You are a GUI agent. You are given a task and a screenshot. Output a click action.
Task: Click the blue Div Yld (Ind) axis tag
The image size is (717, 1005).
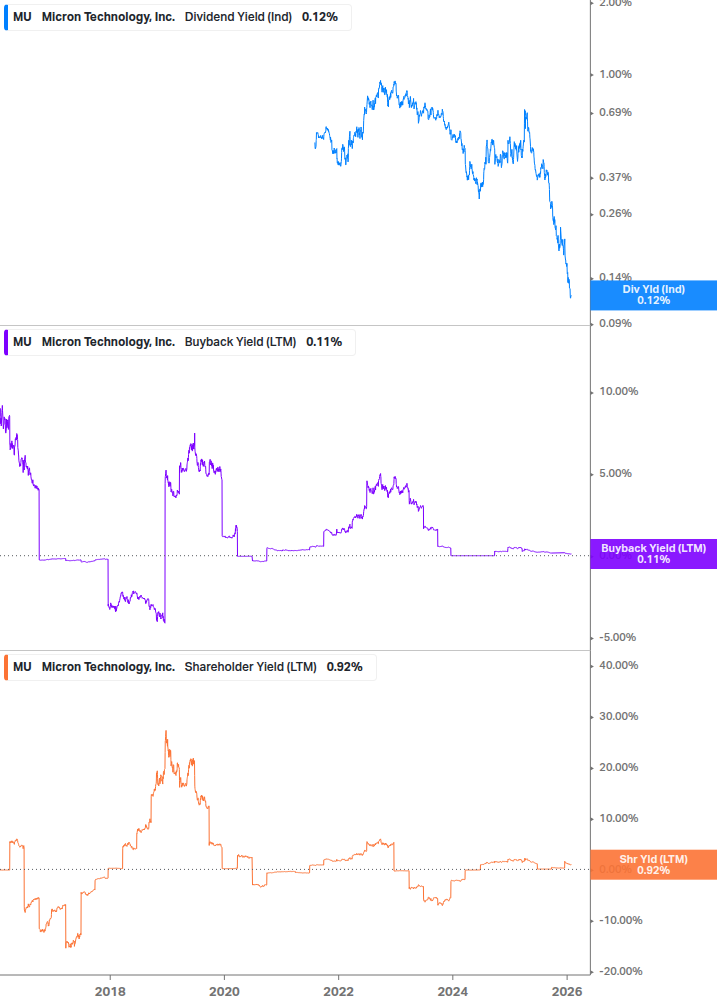point(653,295)
